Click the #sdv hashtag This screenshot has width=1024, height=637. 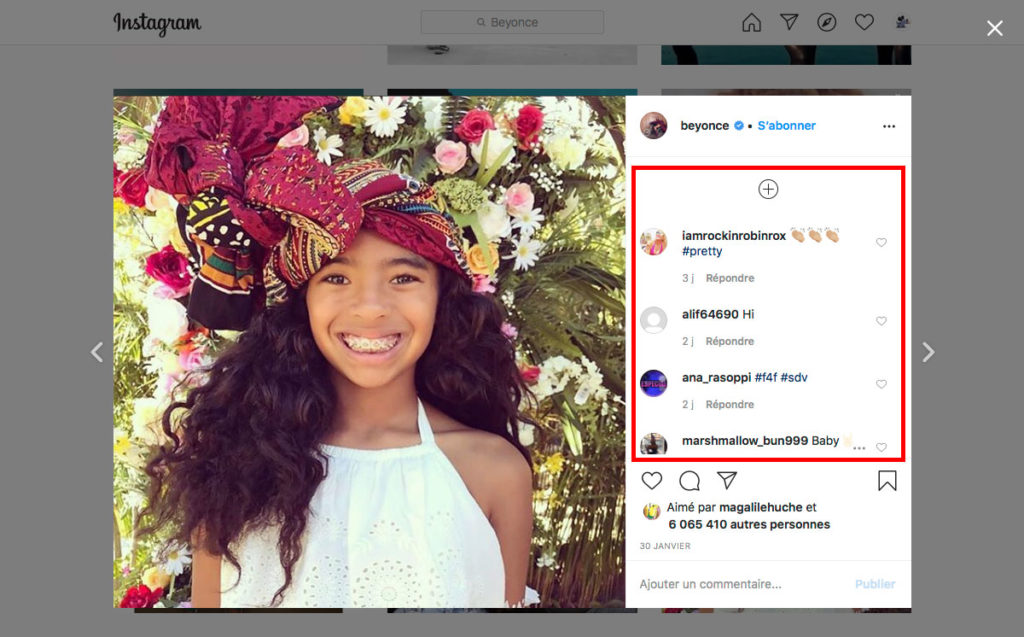click(x=794, y=378)
